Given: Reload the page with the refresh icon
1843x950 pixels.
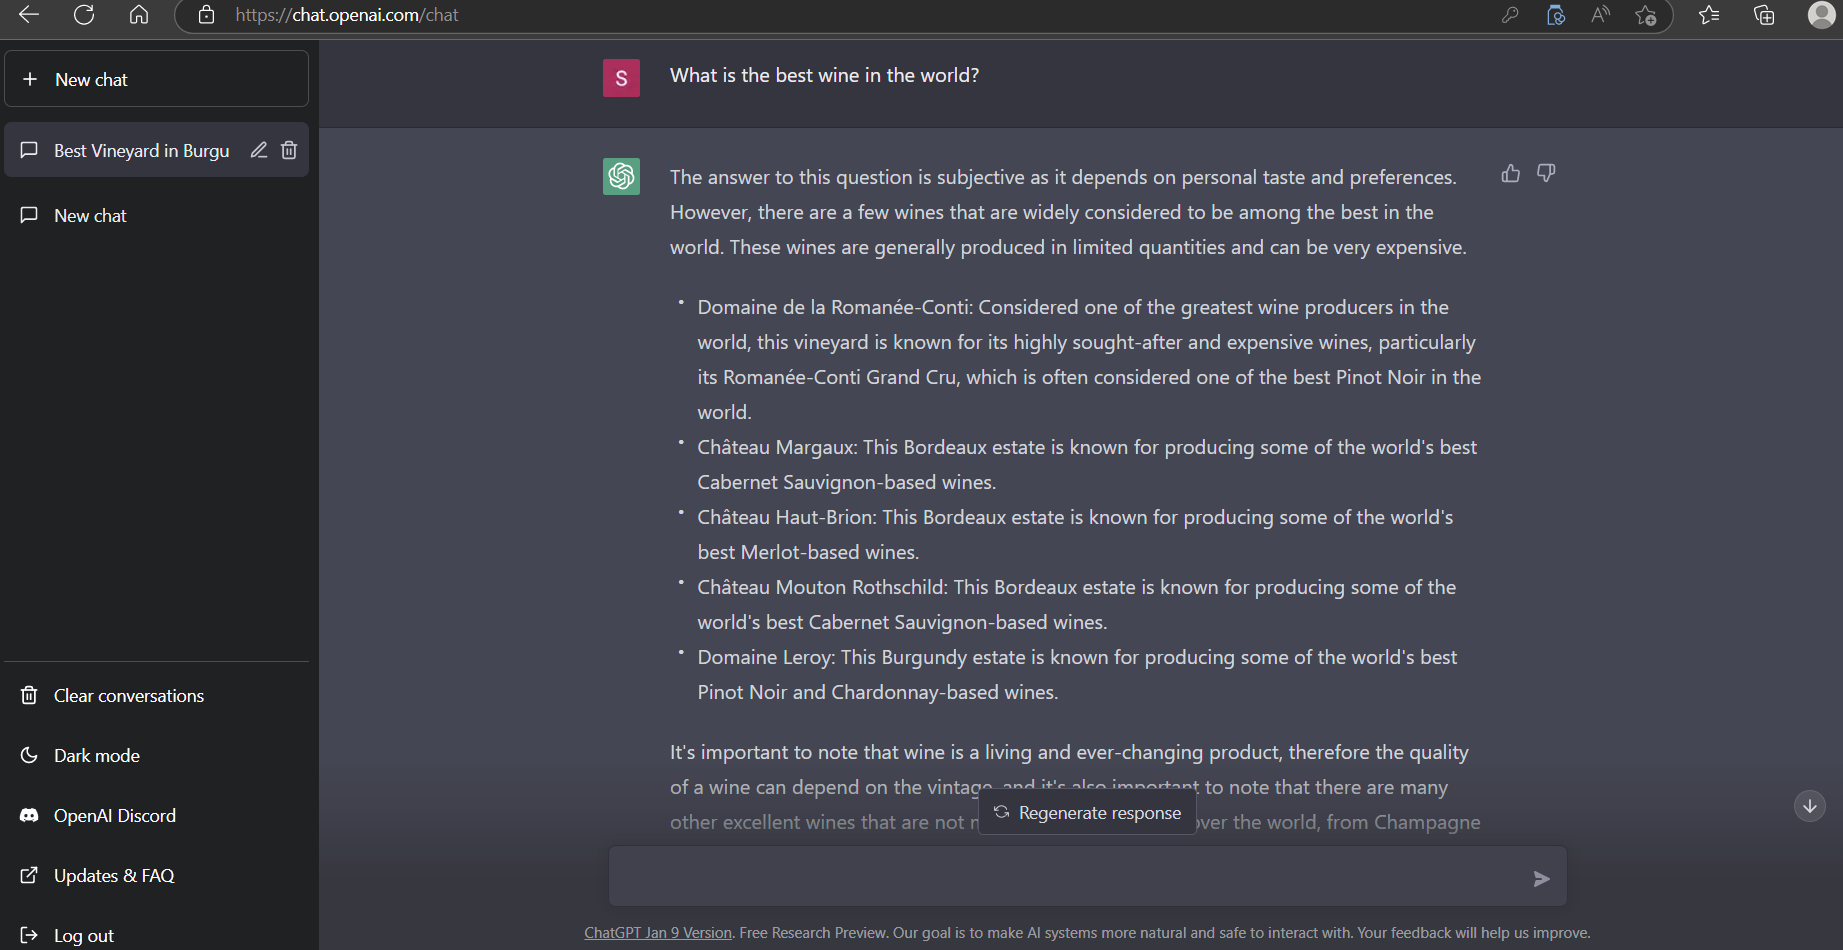Looking at the screenshot, I should (84, 14).
